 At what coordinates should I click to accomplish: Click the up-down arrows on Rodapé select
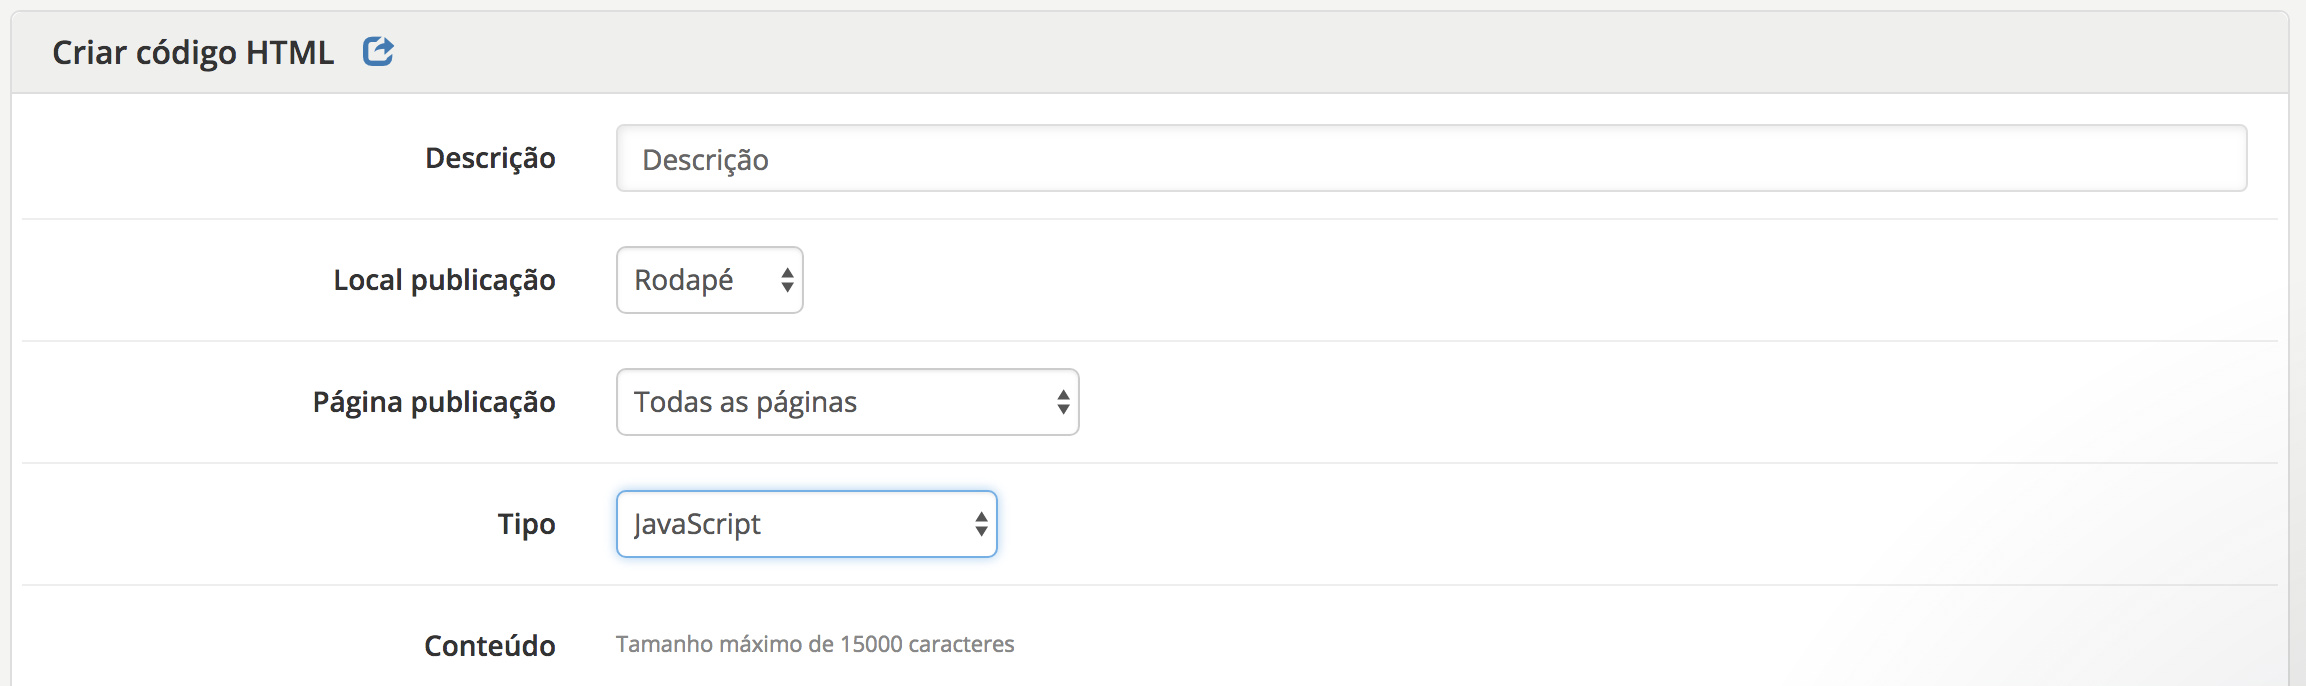pos(787,280)
